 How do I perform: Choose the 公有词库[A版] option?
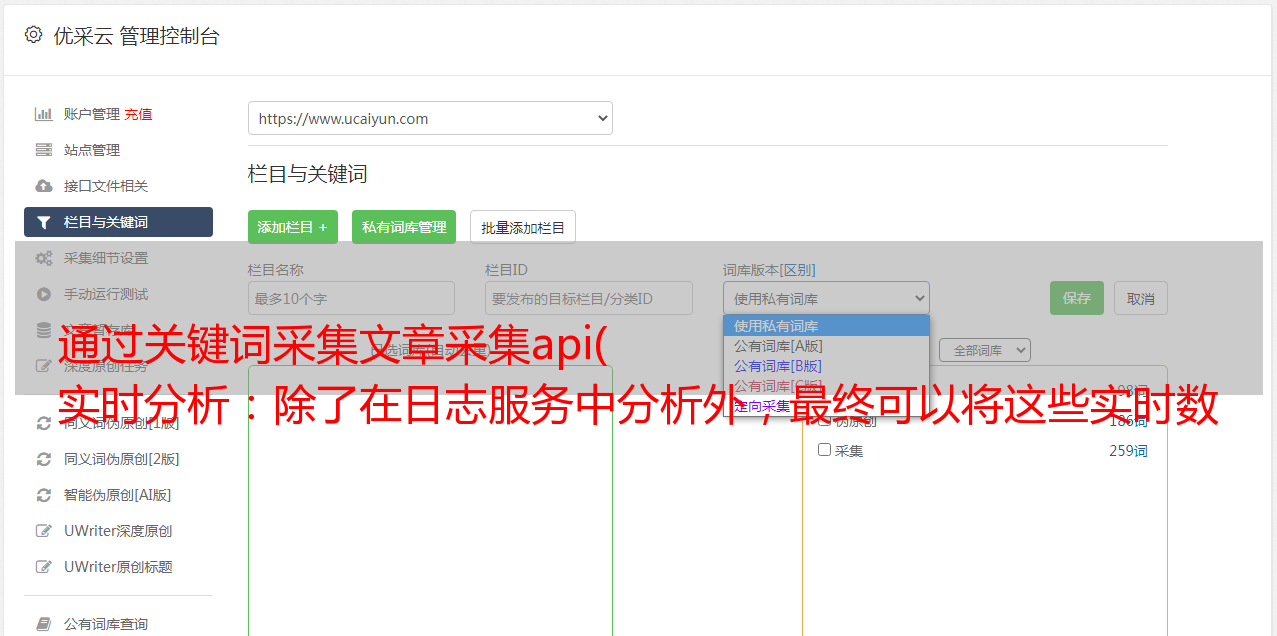coord(826,346)
